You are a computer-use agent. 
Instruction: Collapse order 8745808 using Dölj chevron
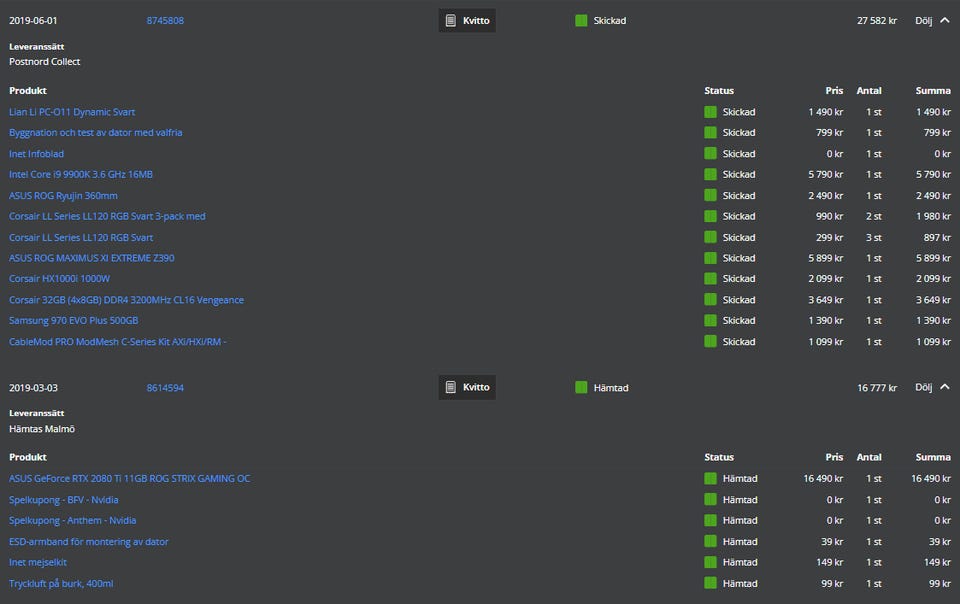[944, 20]
